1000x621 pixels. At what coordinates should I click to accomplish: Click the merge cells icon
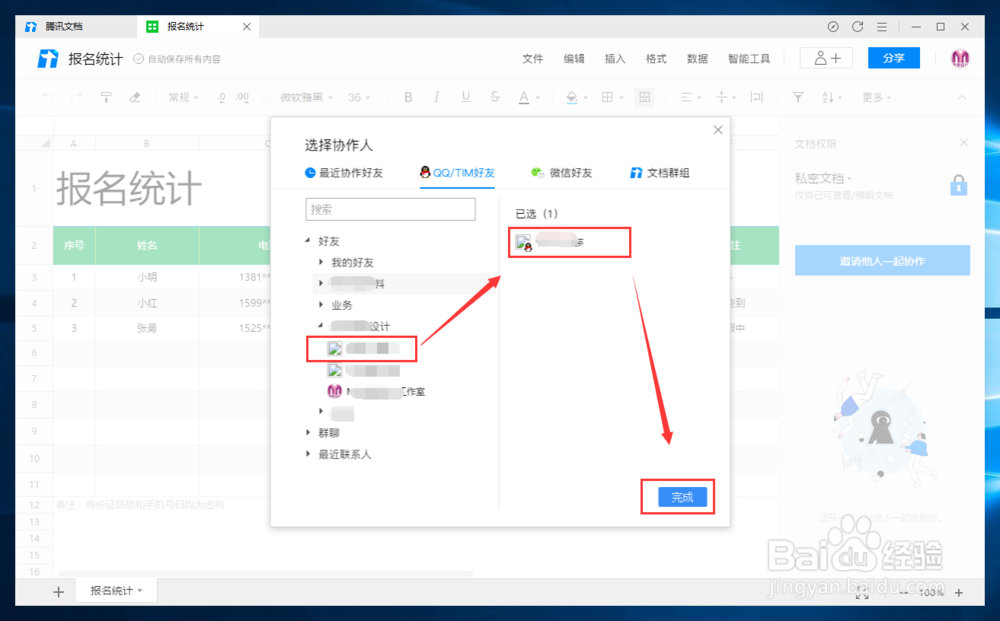[x=646, y=97]
